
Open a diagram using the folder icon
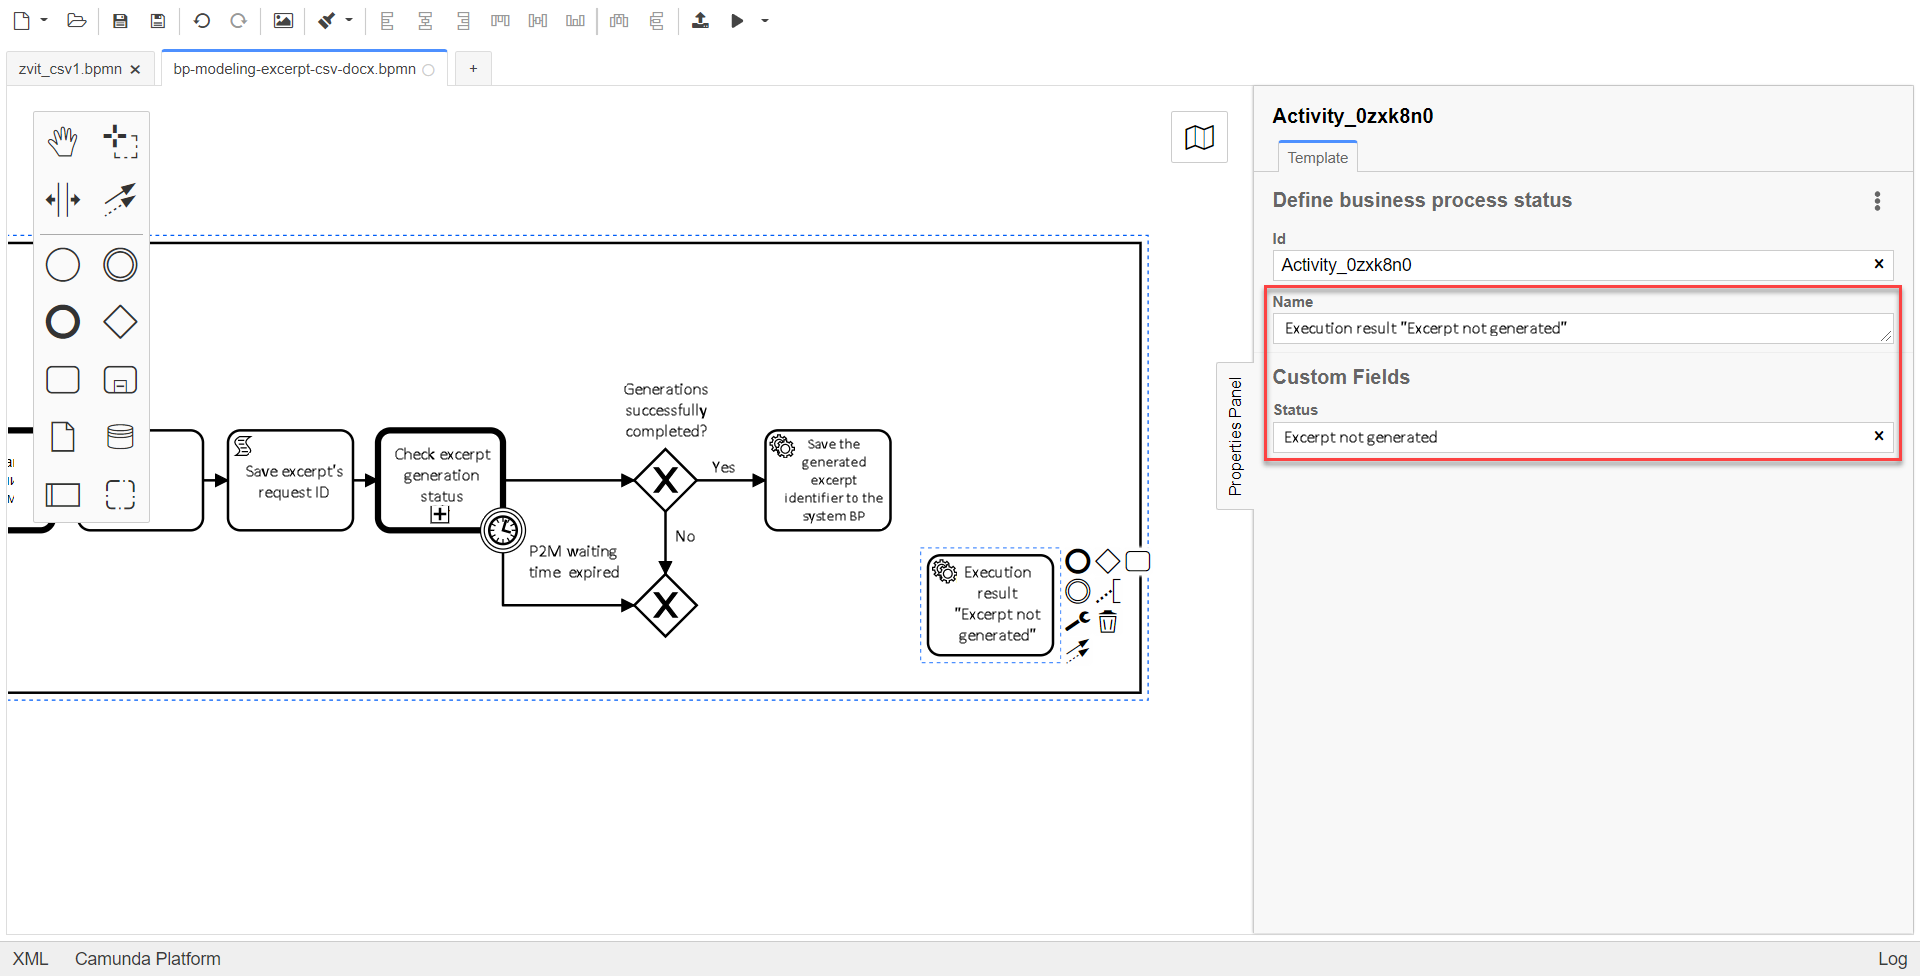[x=76, y=20]
